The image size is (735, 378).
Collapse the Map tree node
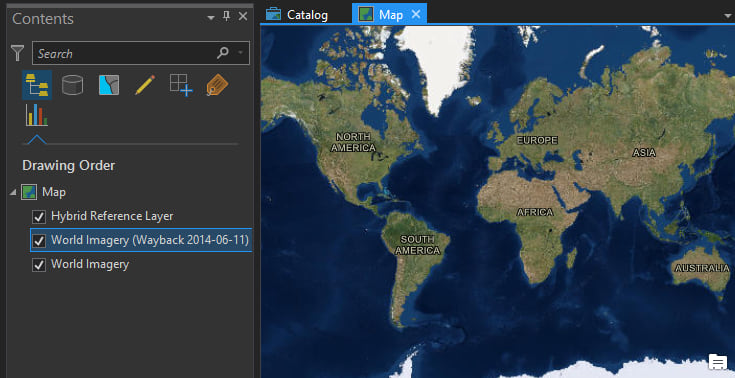13,192
